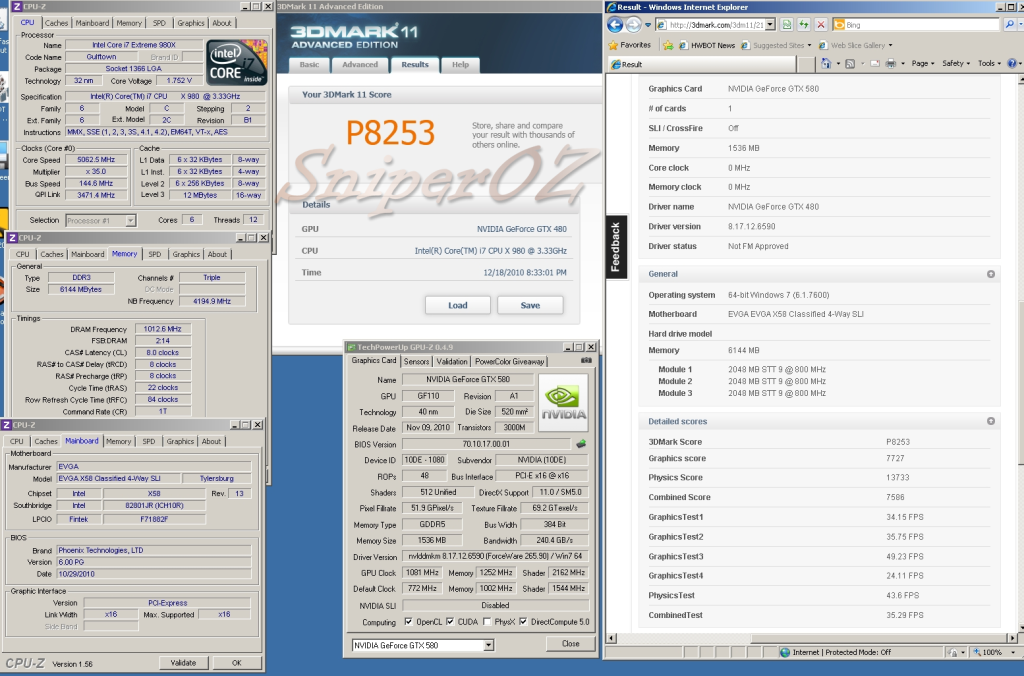Switch to the Sensors tab in GPU-Z
This screenshot has height=676, width=1024.
[x=416, y=361]
